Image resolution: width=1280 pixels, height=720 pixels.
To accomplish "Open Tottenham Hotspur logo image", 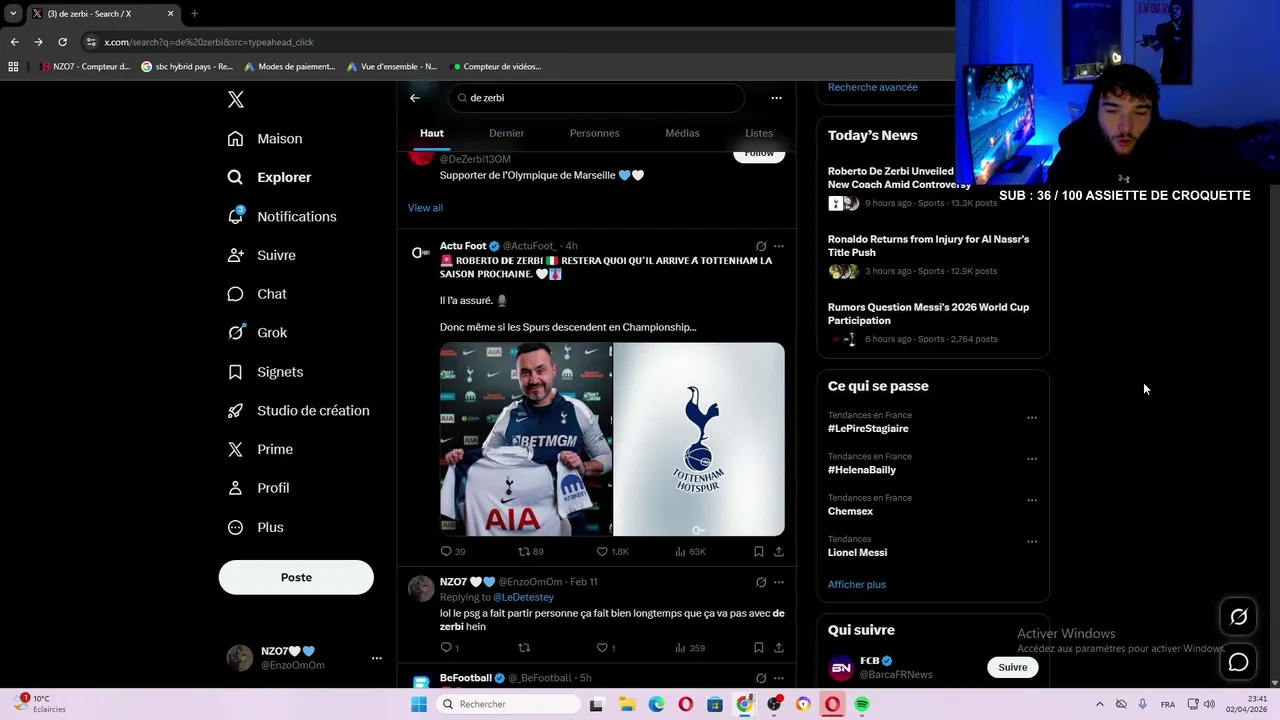I will 699,439.
